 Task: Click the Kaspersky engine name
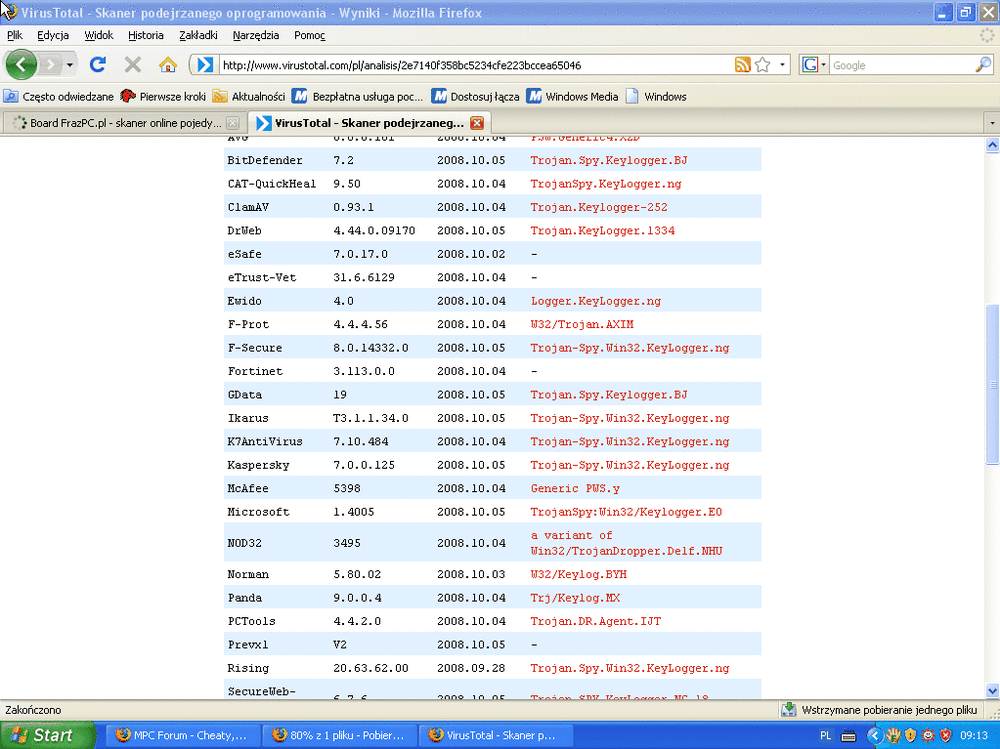coord(258,465)
